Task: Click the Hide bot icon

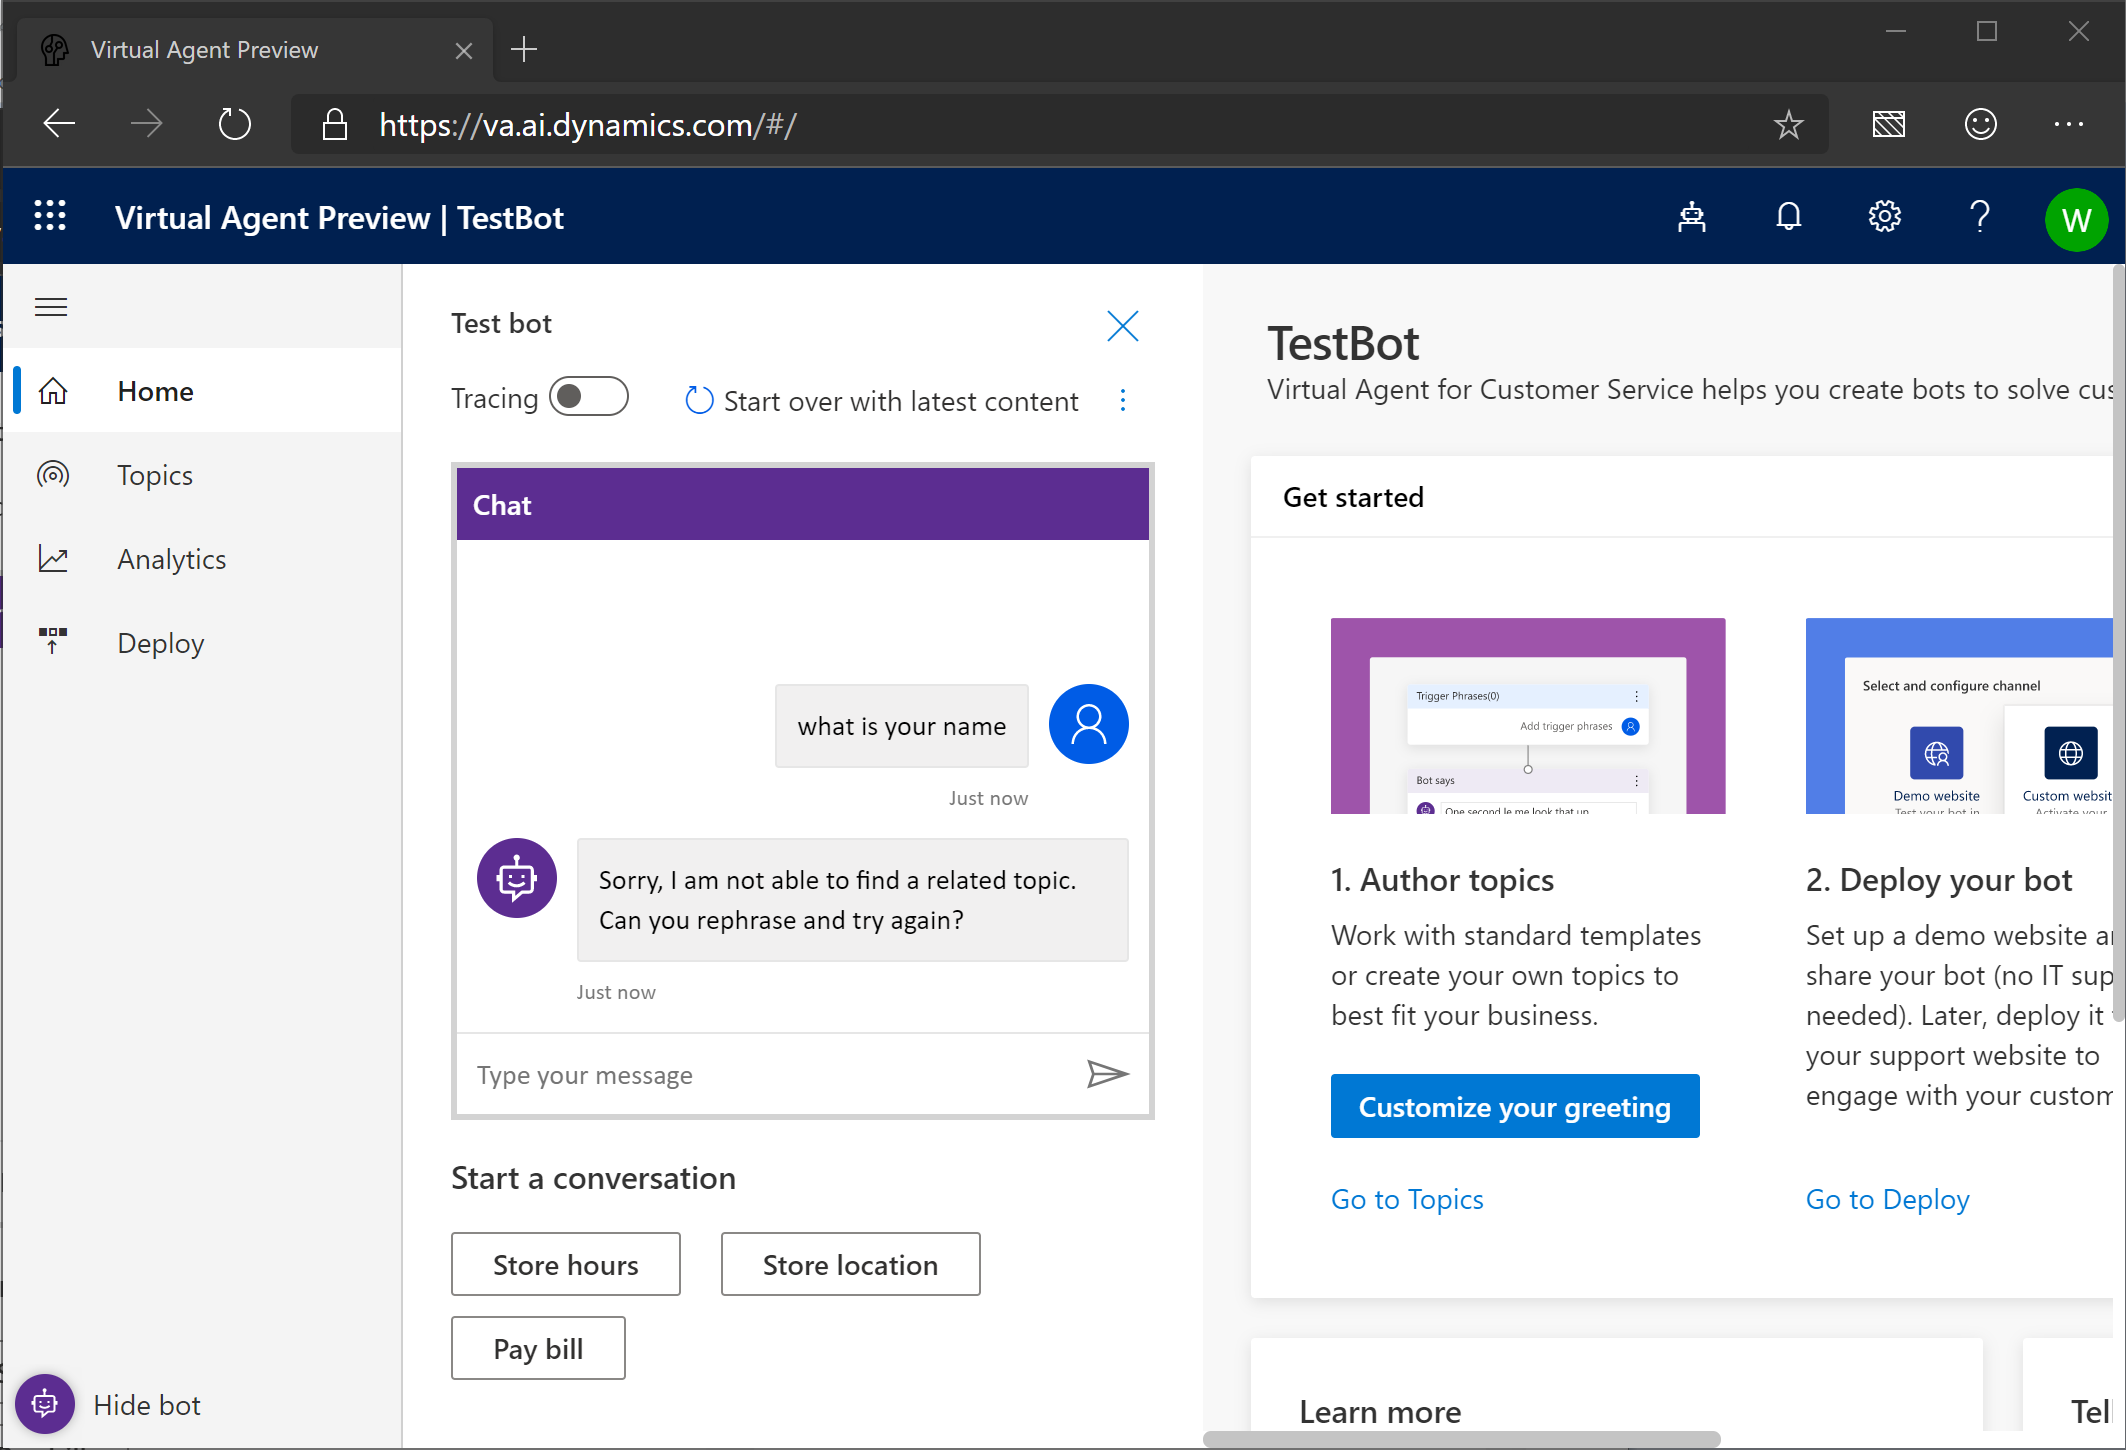Action: (x=45, y=1404)
